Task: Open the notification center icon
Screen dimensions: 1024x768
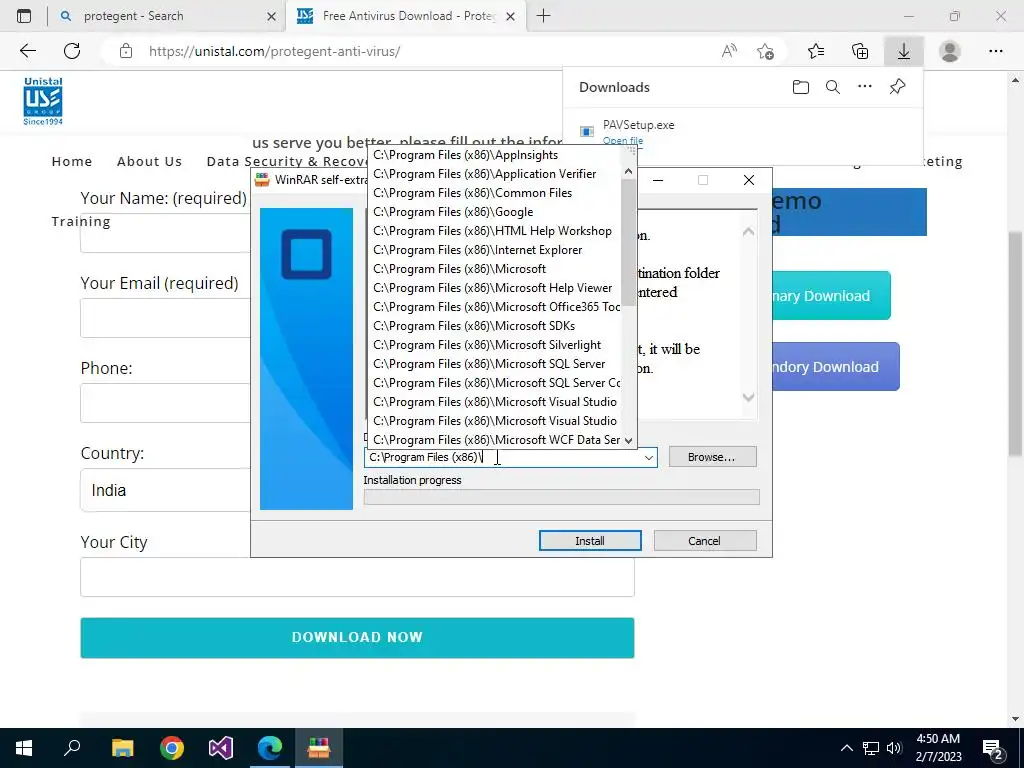Action: point(992,748)
